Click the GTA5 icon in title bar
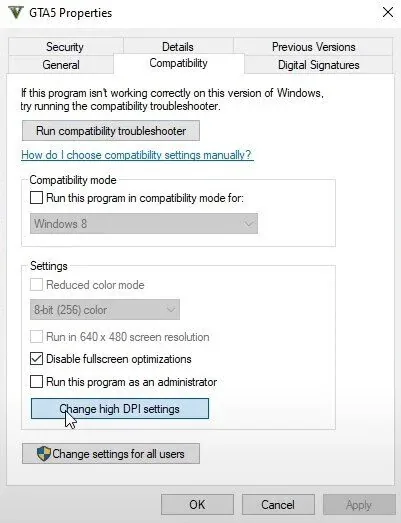The width and height of the screenshot is (401, 523). coord(15,13)
